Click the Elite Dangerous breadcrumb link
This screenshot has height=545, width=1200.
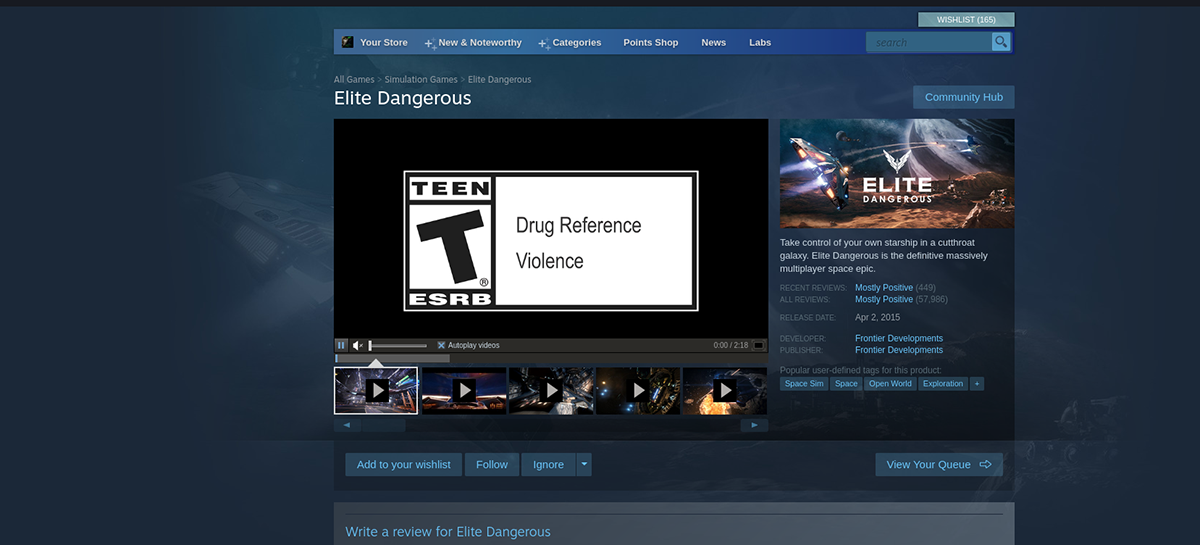[x=500, y=79]
